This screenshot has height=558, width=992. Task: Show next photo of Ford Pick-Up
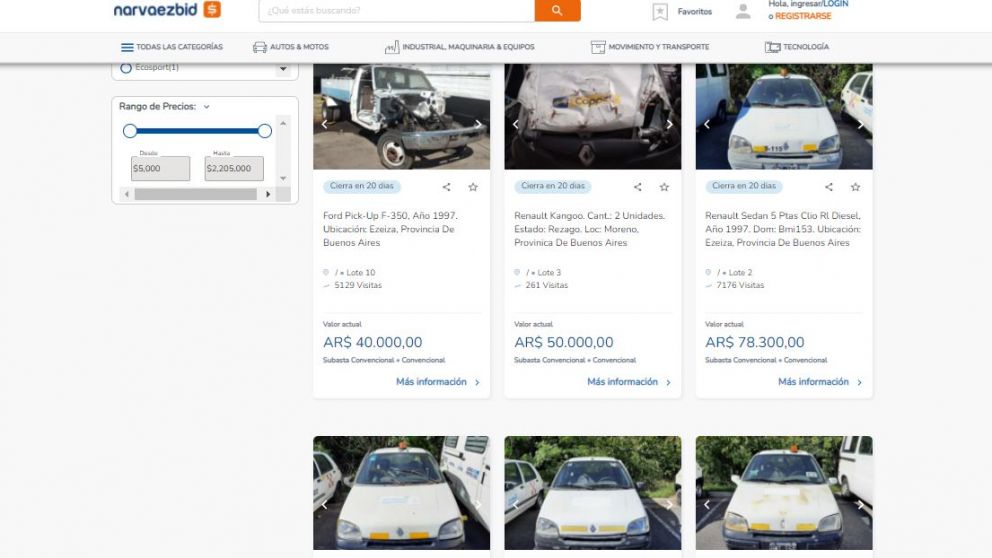(x=478, y=125)
